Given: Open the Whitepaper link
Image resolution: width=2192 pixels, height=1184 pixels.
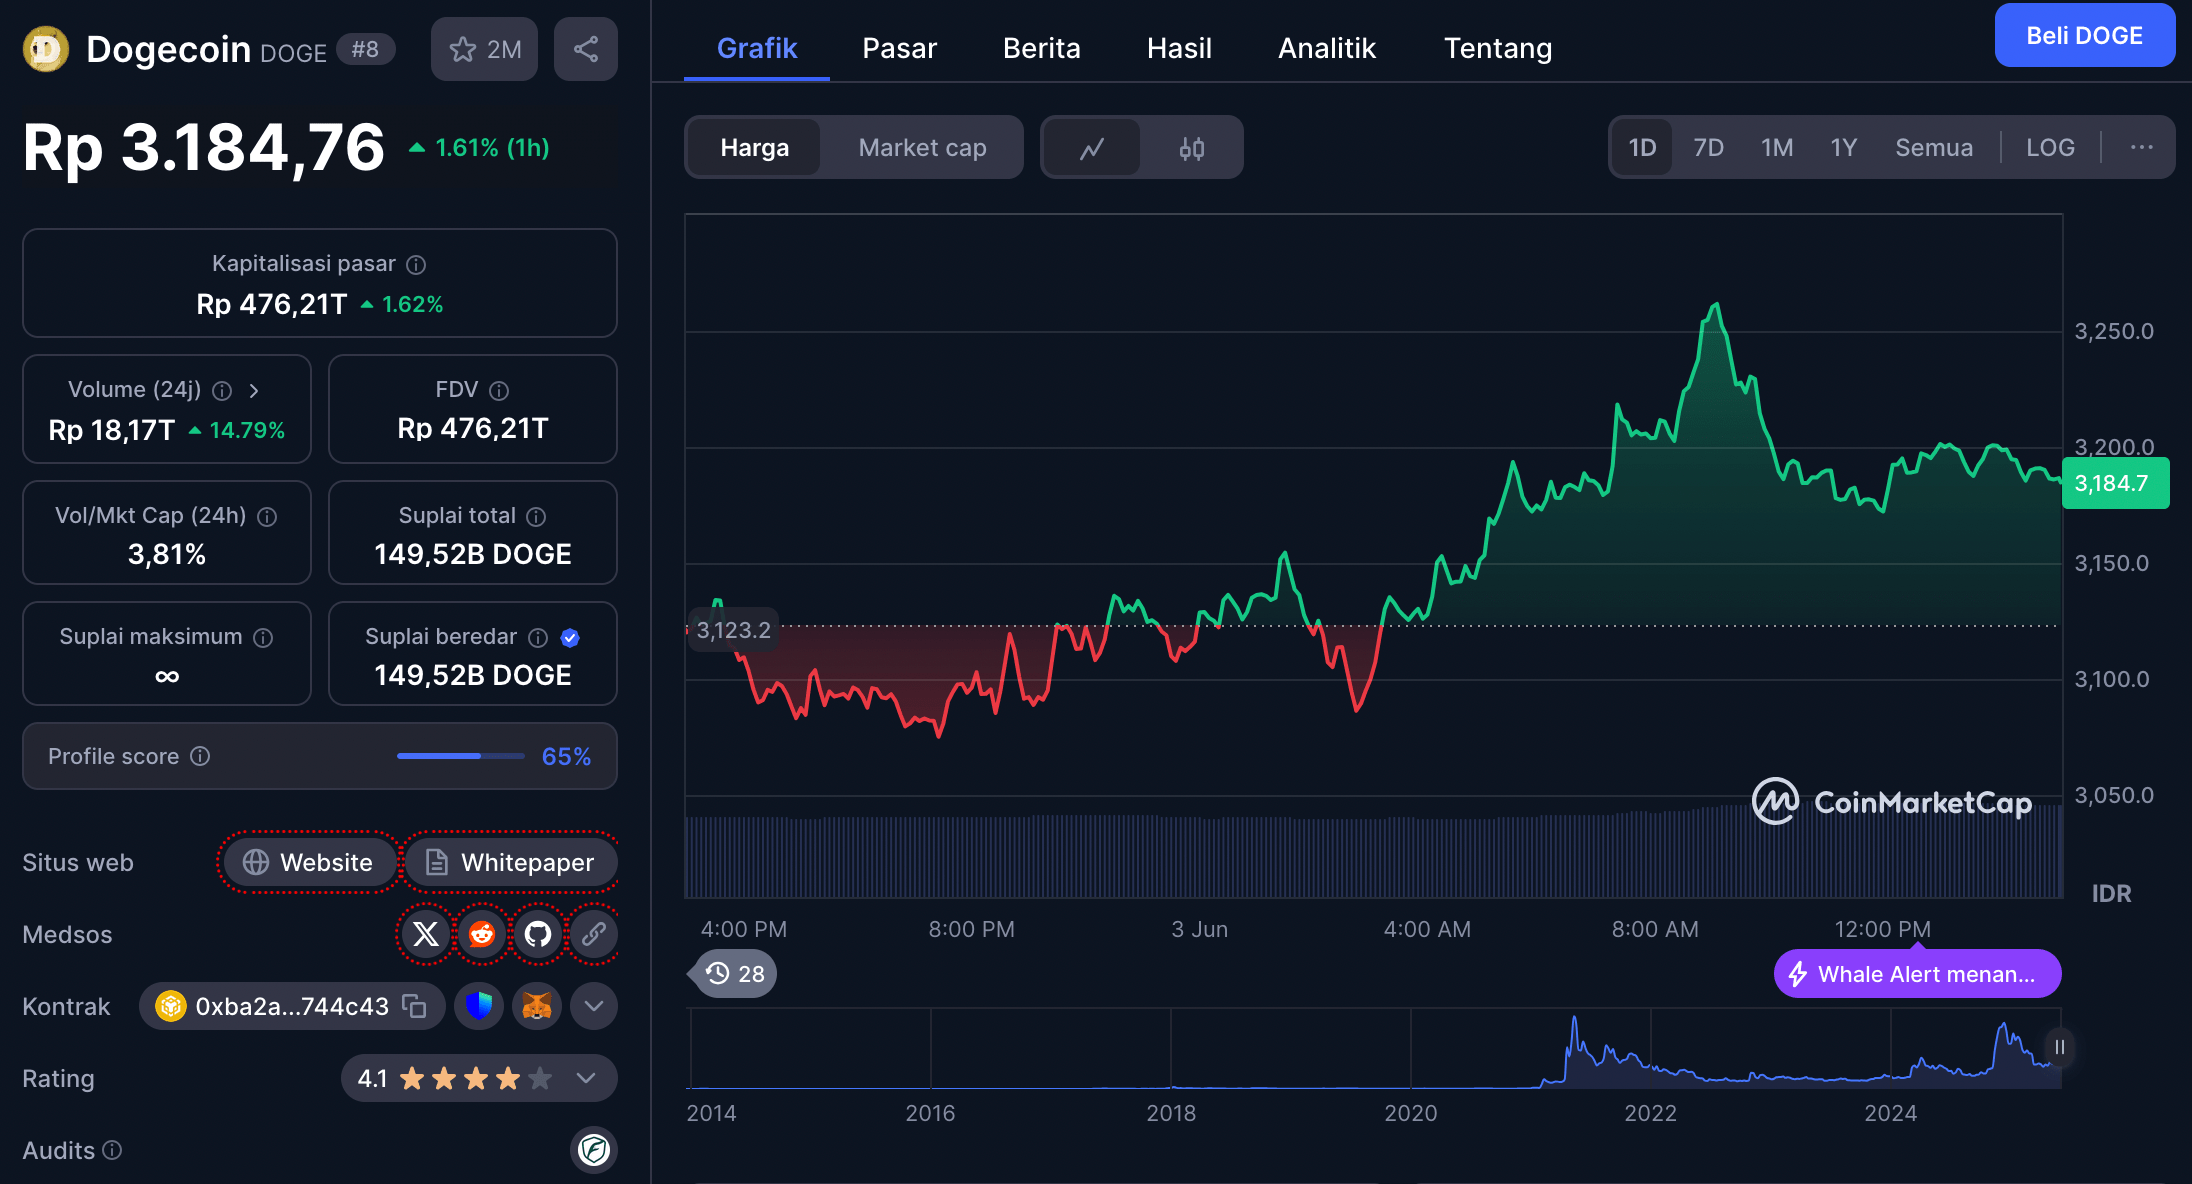Looking at the screenshot, I should [x=510, y=862].
